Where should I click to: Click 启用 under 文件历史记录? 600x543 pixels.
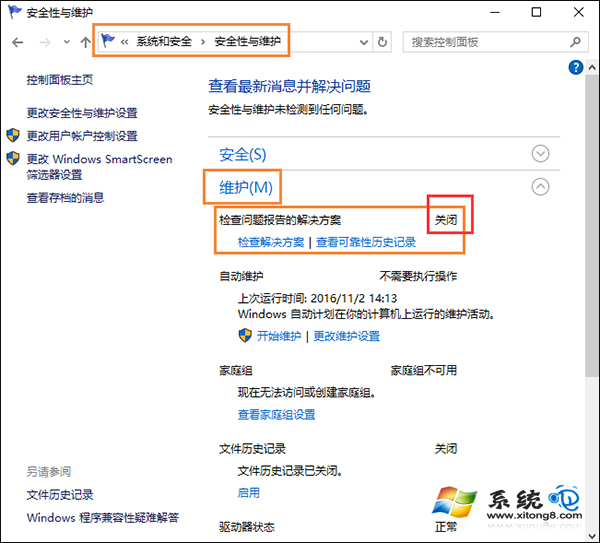pyautogui.click(x=249, y=492)
